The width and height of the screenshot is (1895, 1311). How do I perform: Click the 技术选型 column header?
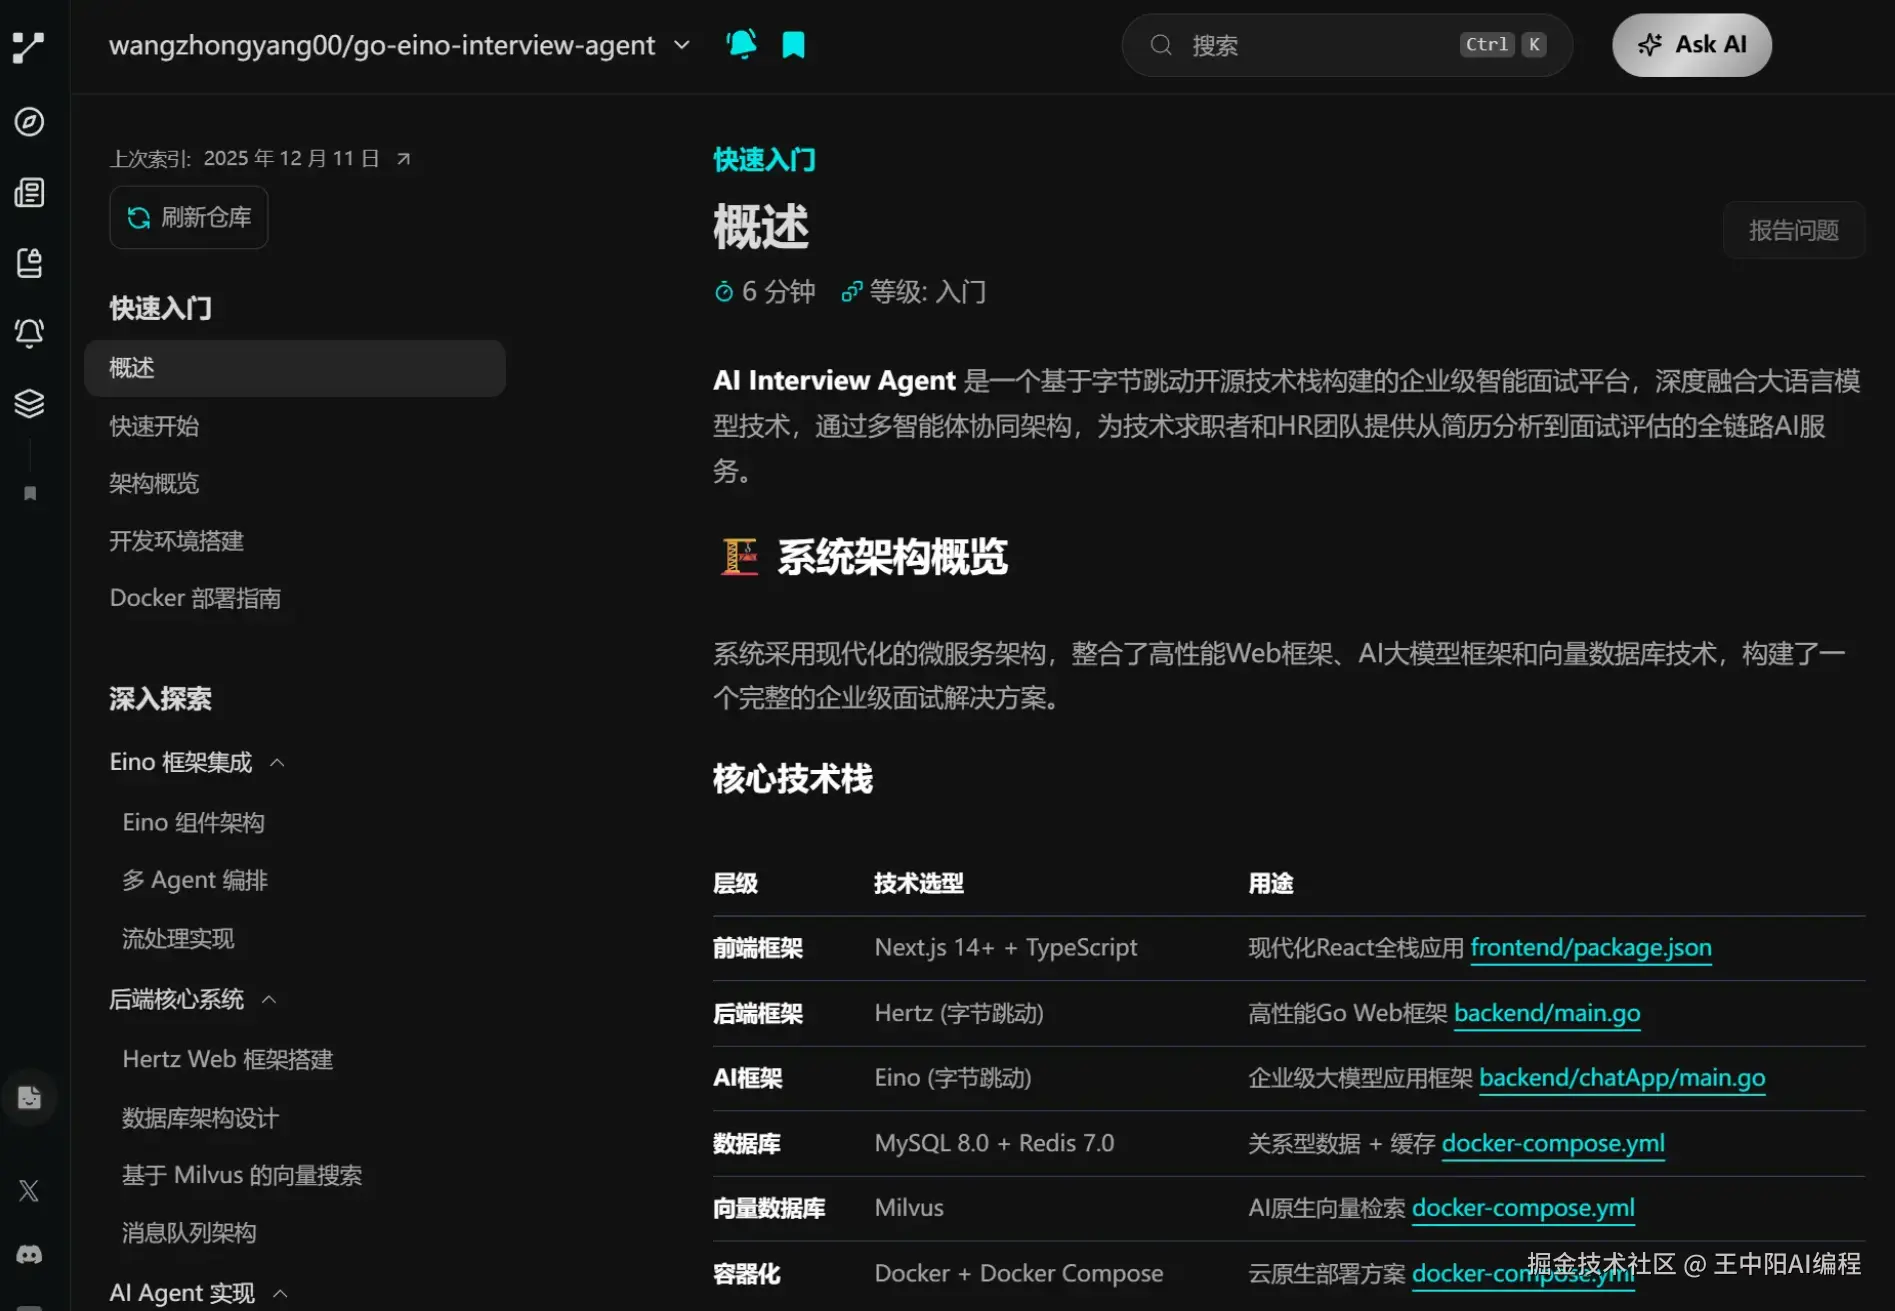pyautogui.click(x=918, y=883)
